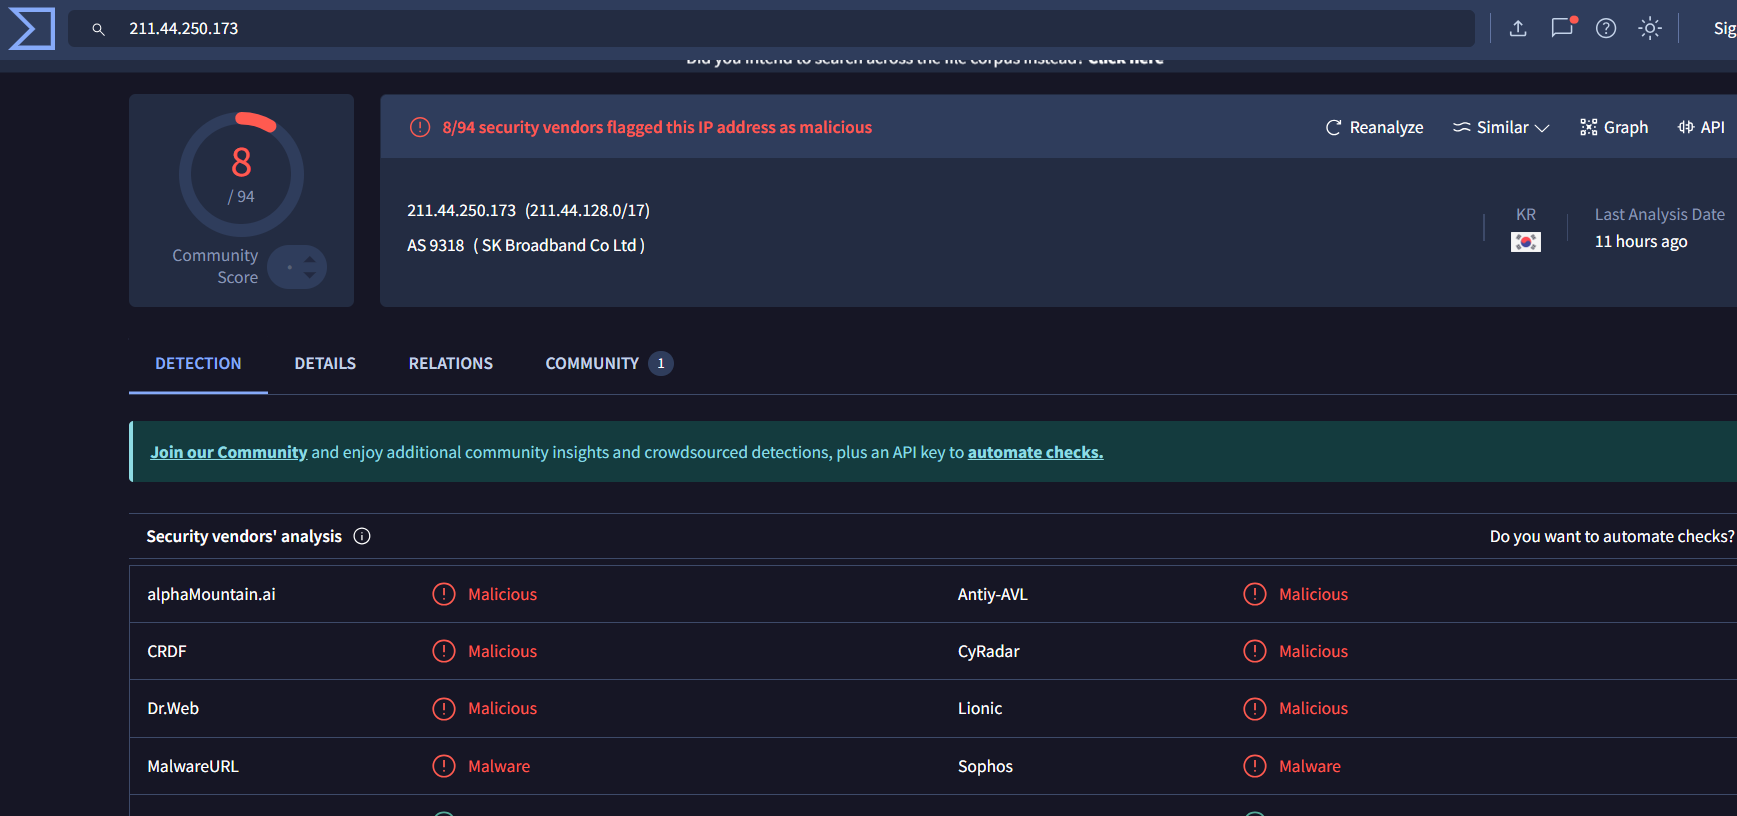
Task: Click the 11 hours ago analysis date
Action: click(x=1641, y=241)
